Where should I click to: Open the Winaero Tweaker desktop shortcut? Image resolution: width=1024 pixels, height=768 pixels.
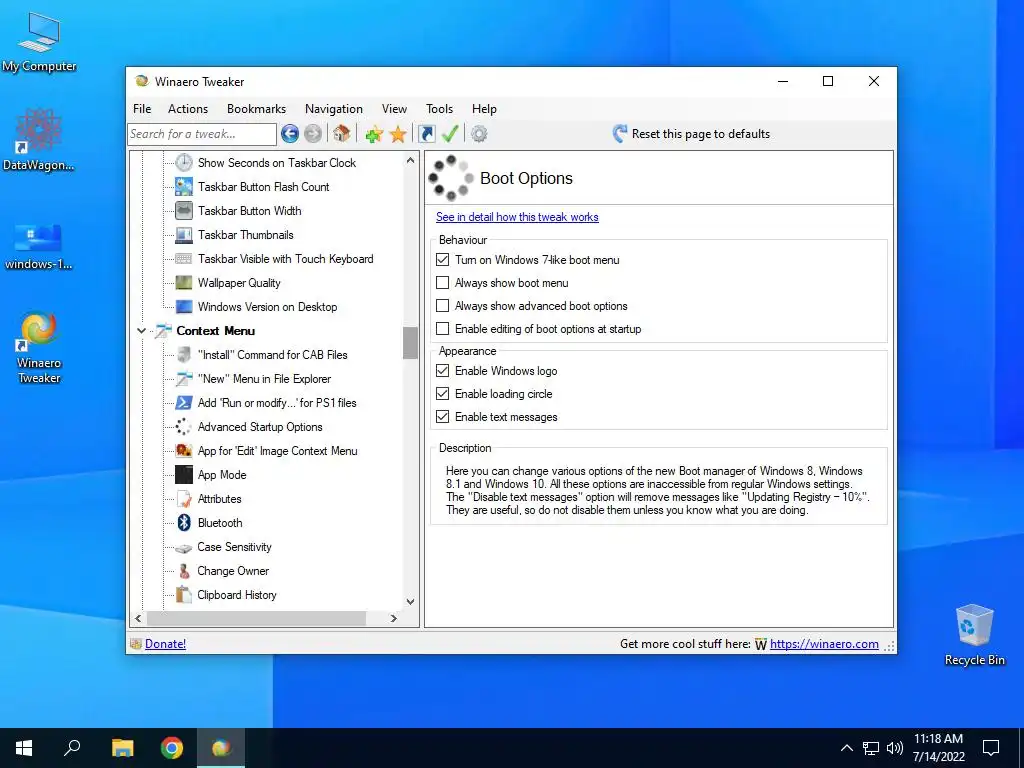(39, 347)
